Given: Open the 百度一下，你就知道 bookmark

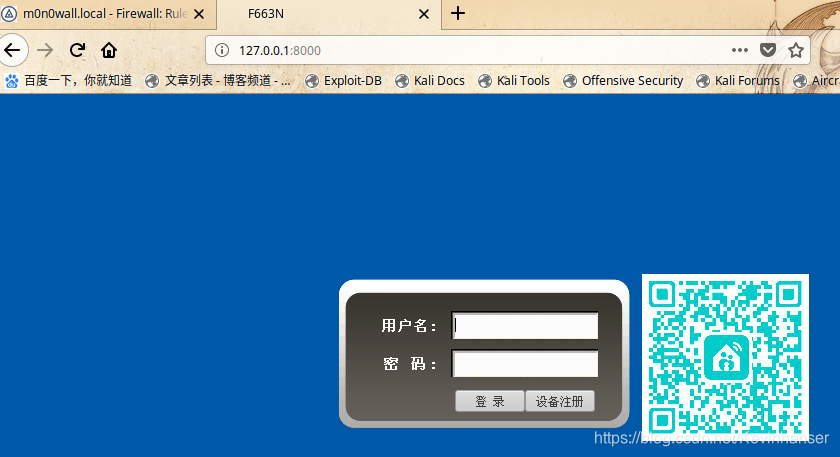Looking at the screenshot, I should pos(69,81).
